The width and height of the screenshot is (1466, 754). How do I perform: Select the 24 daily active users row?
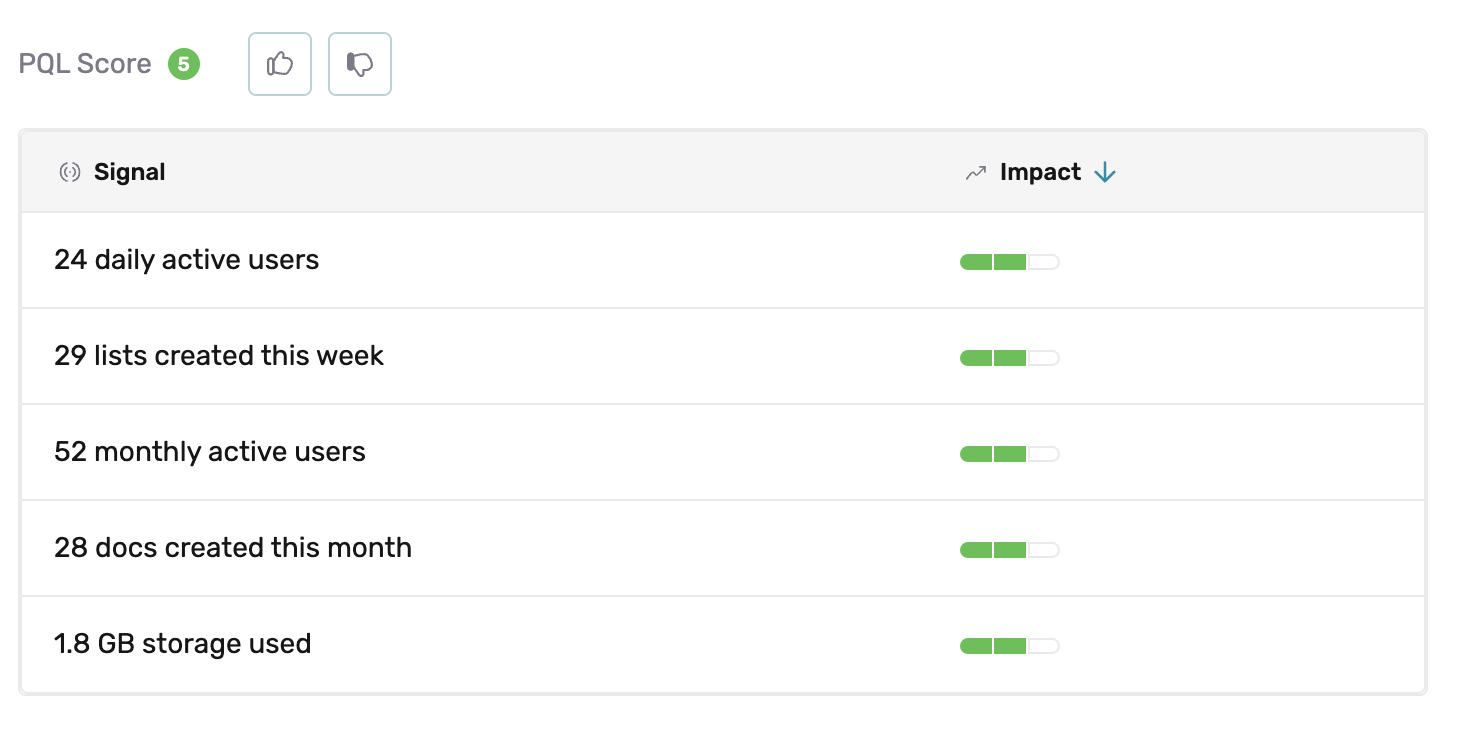(187, 260)
